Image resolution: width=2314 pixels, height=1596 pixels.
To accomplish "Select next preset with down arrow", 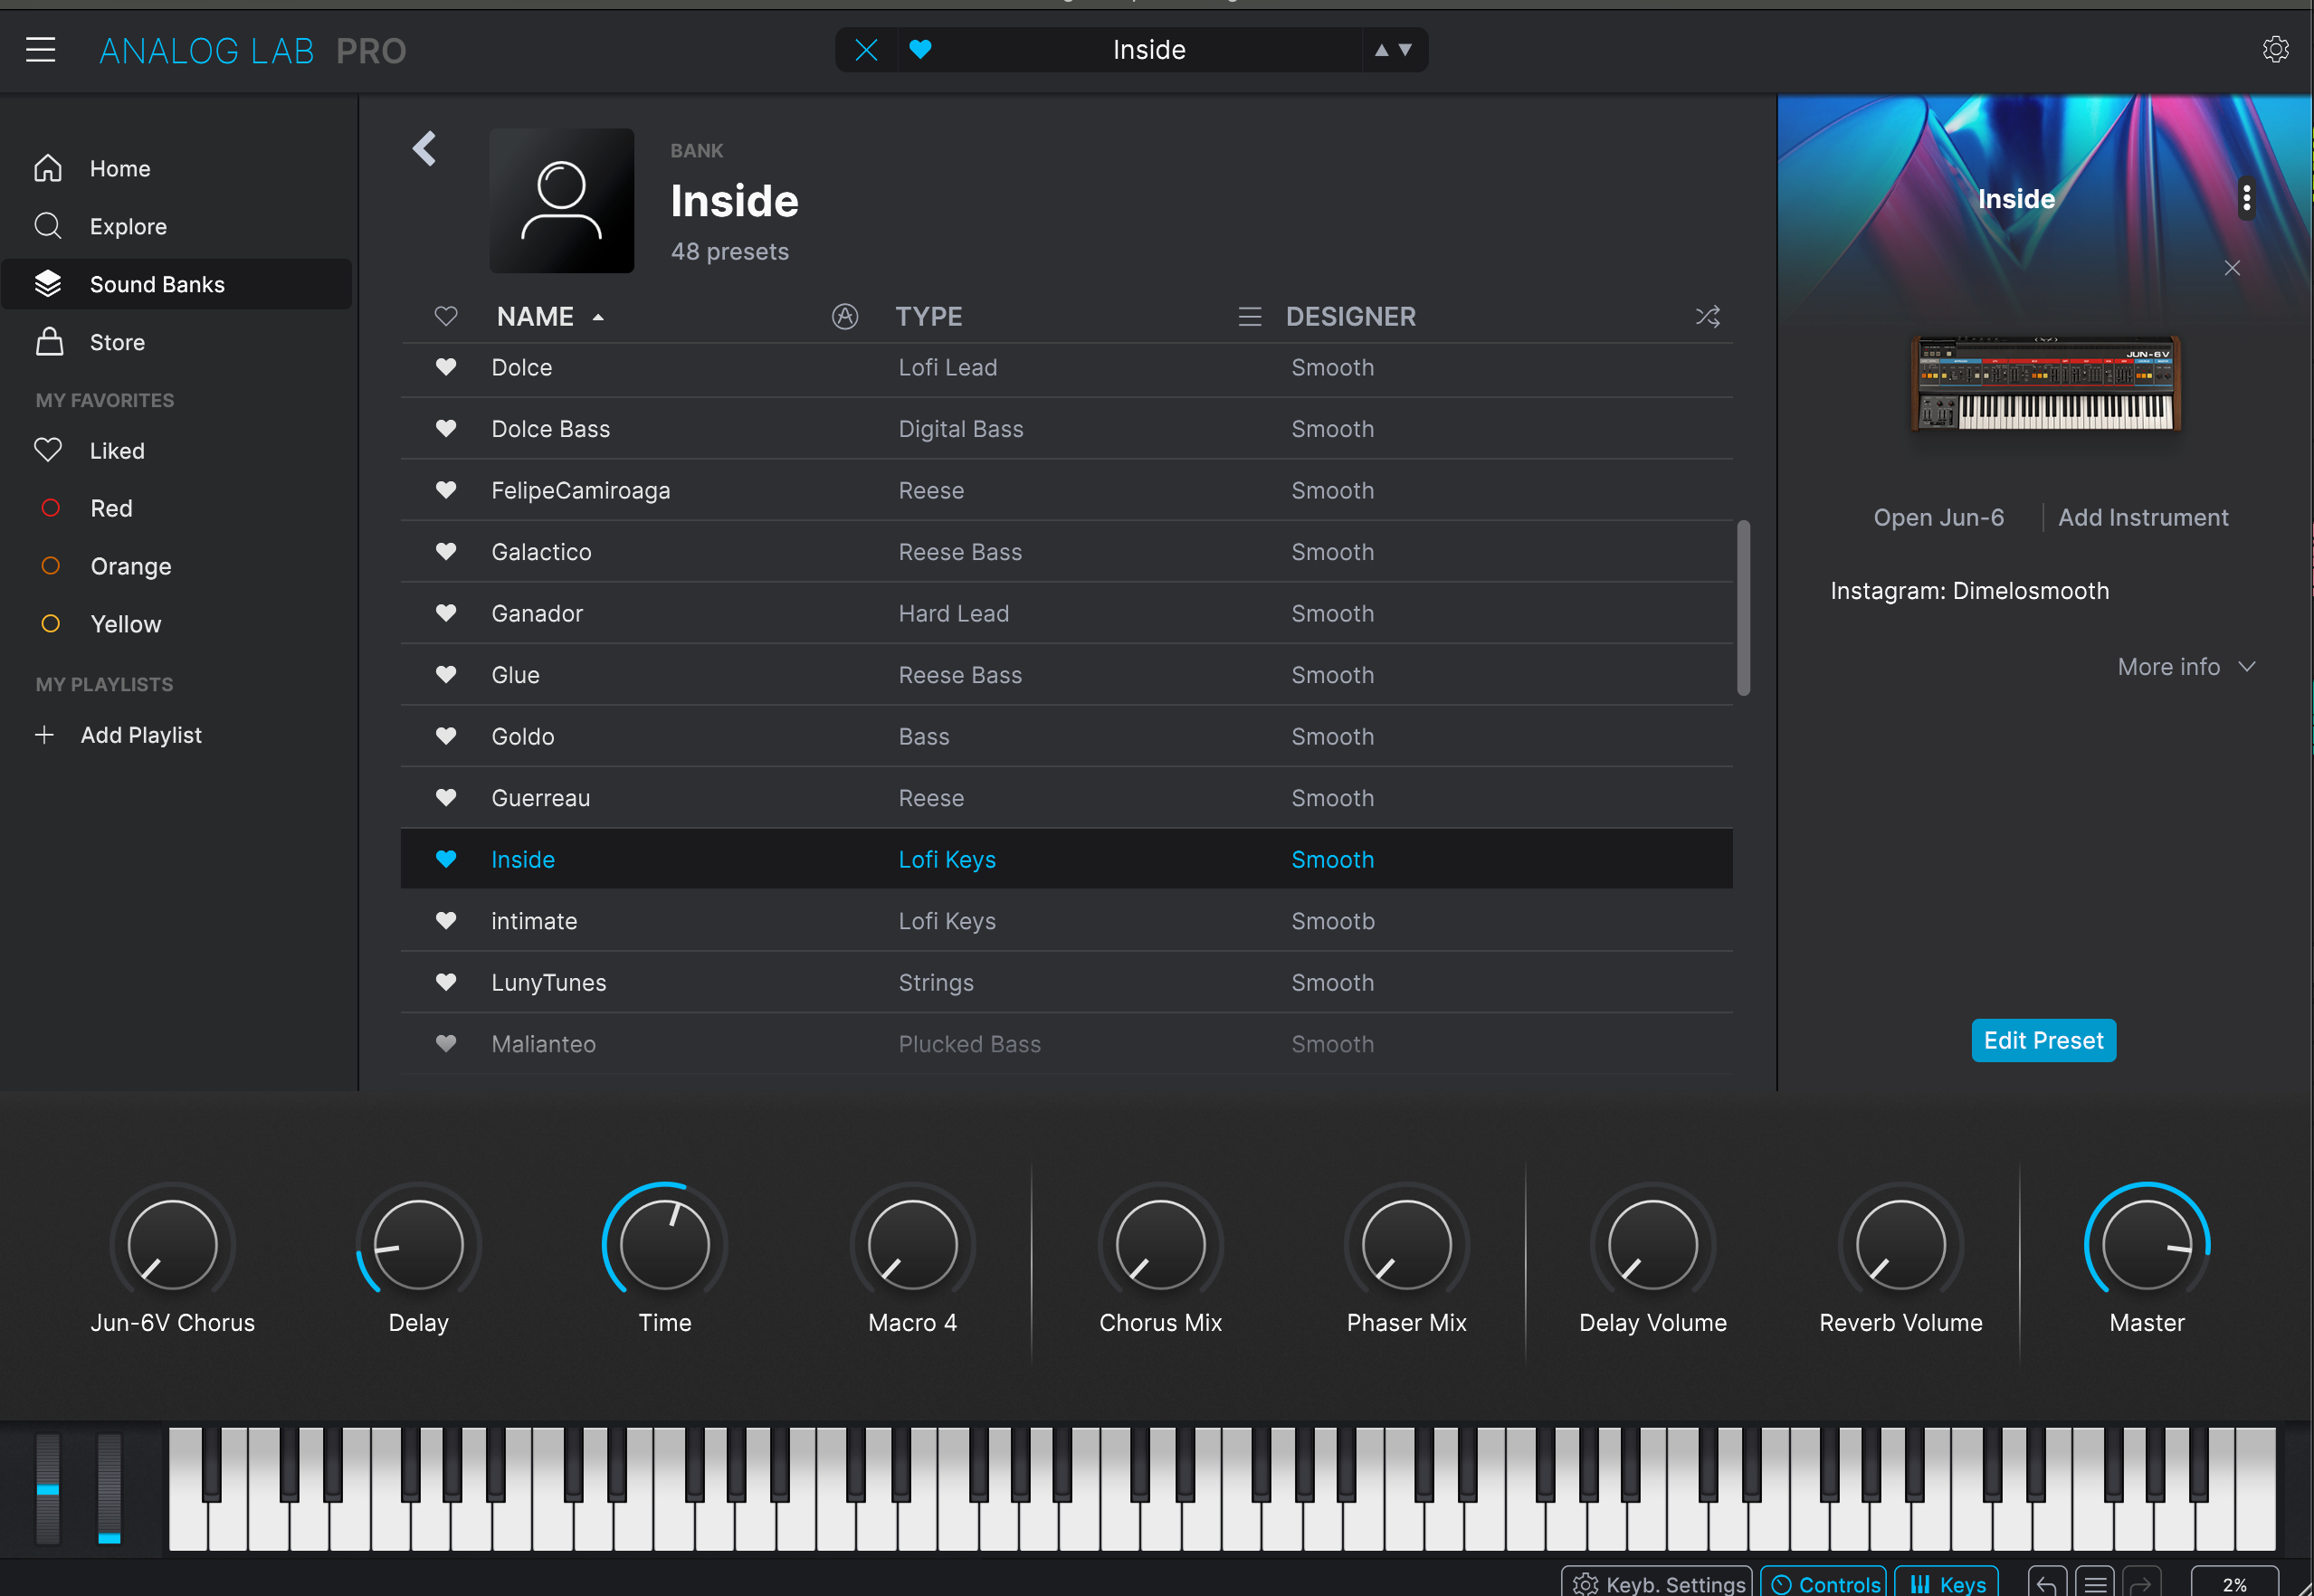I will pos(1405,50).
